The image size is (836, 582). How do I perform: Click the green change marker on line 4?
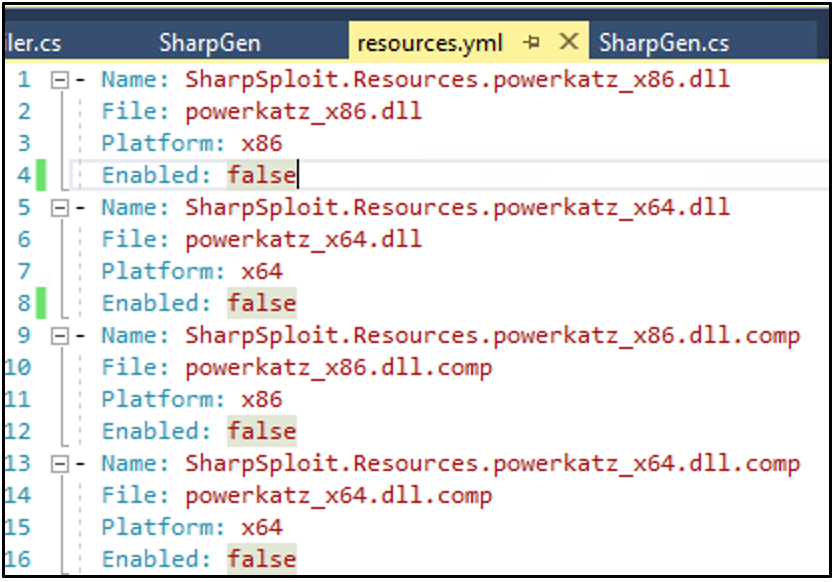(x=42, y=176)
